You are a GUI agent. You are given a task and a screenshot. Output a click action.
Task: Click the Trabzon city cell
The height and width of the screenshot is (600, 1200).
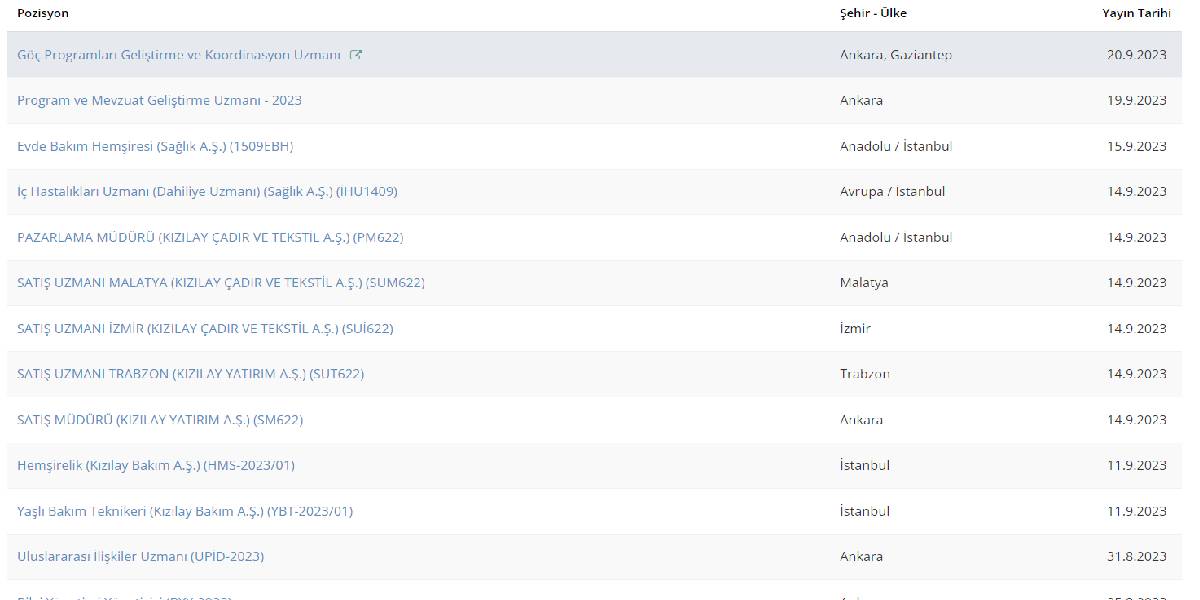pos(865,374)
